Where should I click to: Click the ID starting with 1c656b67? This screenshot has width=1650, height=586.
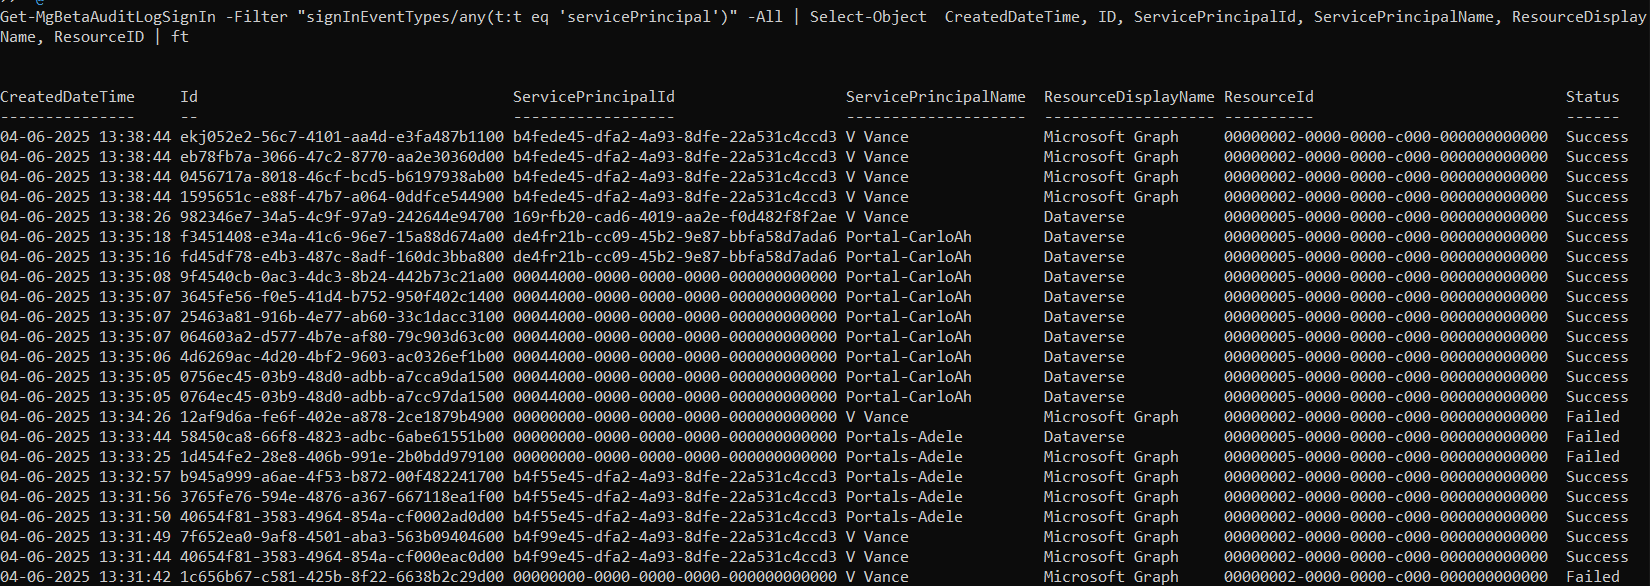(x=342, y=577)
